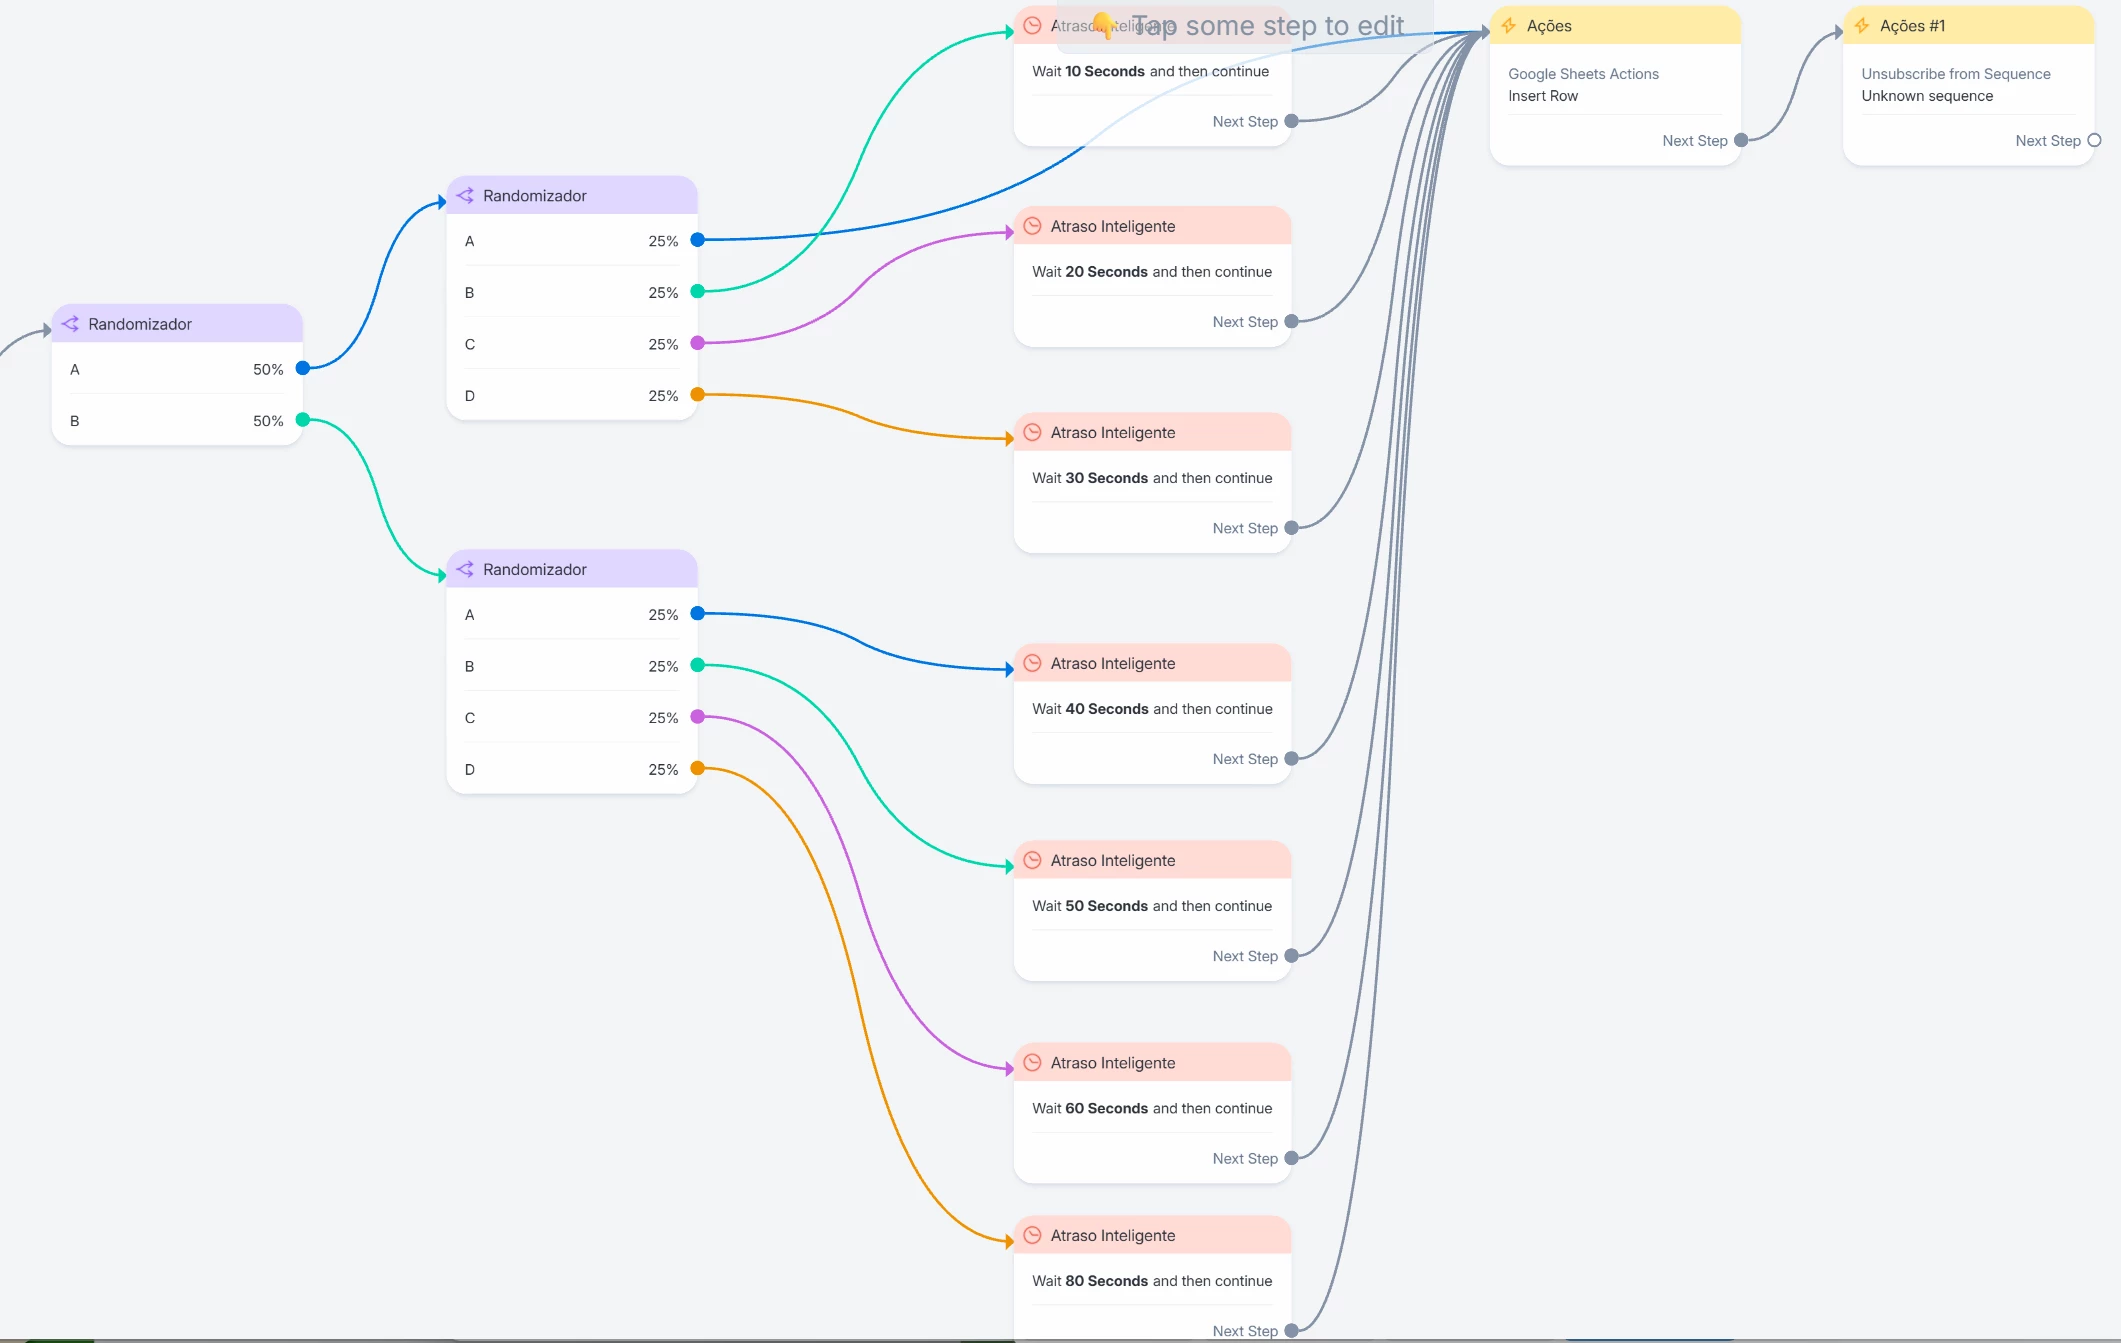Click clock icon of the 60 Seconds delay
2121x1343 pixels.
pyautogui.click(x=1033, y=1063)
